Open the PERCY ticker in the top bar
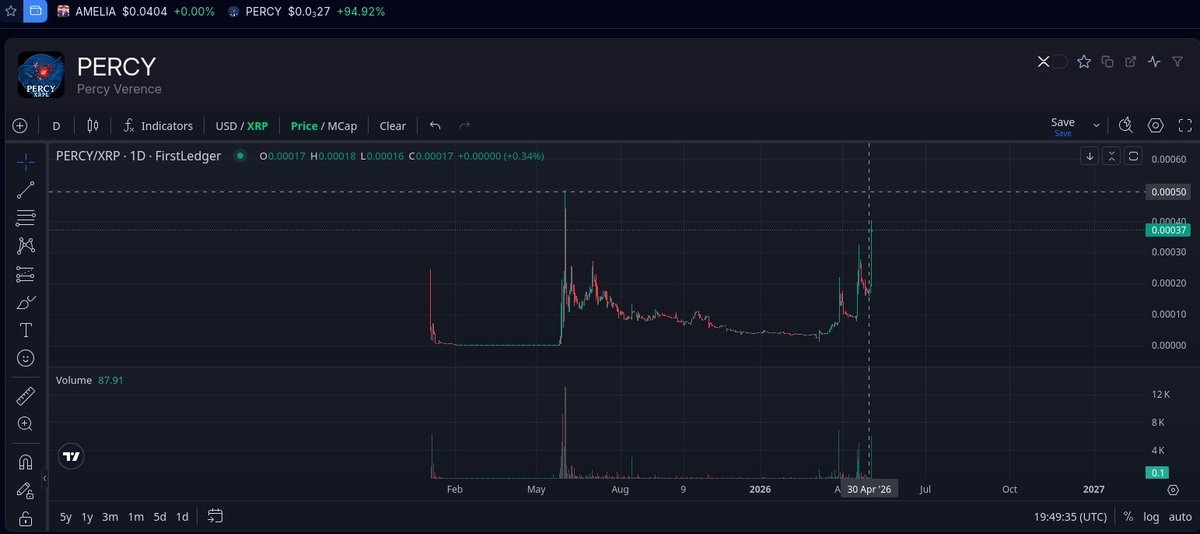The image size is (1200, 534). pos(306,11)
